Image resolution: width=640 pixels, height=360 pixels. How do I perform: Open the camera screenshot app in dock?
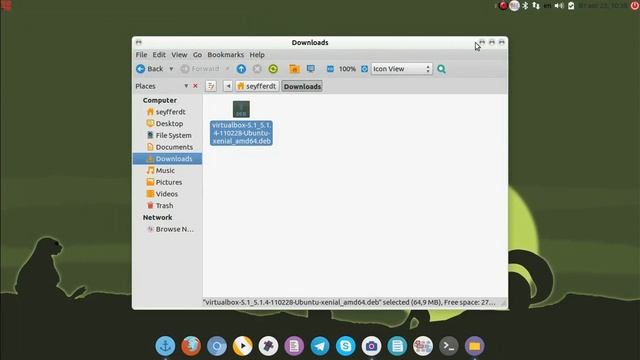371,346
